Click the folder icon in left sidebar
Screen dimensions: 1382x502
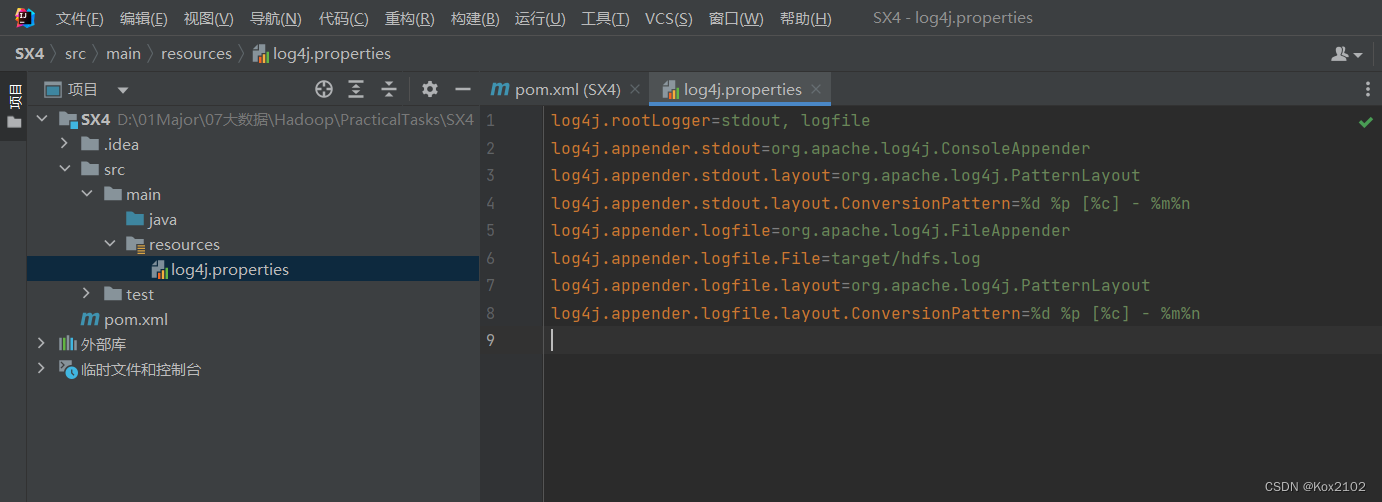(14, 123)
